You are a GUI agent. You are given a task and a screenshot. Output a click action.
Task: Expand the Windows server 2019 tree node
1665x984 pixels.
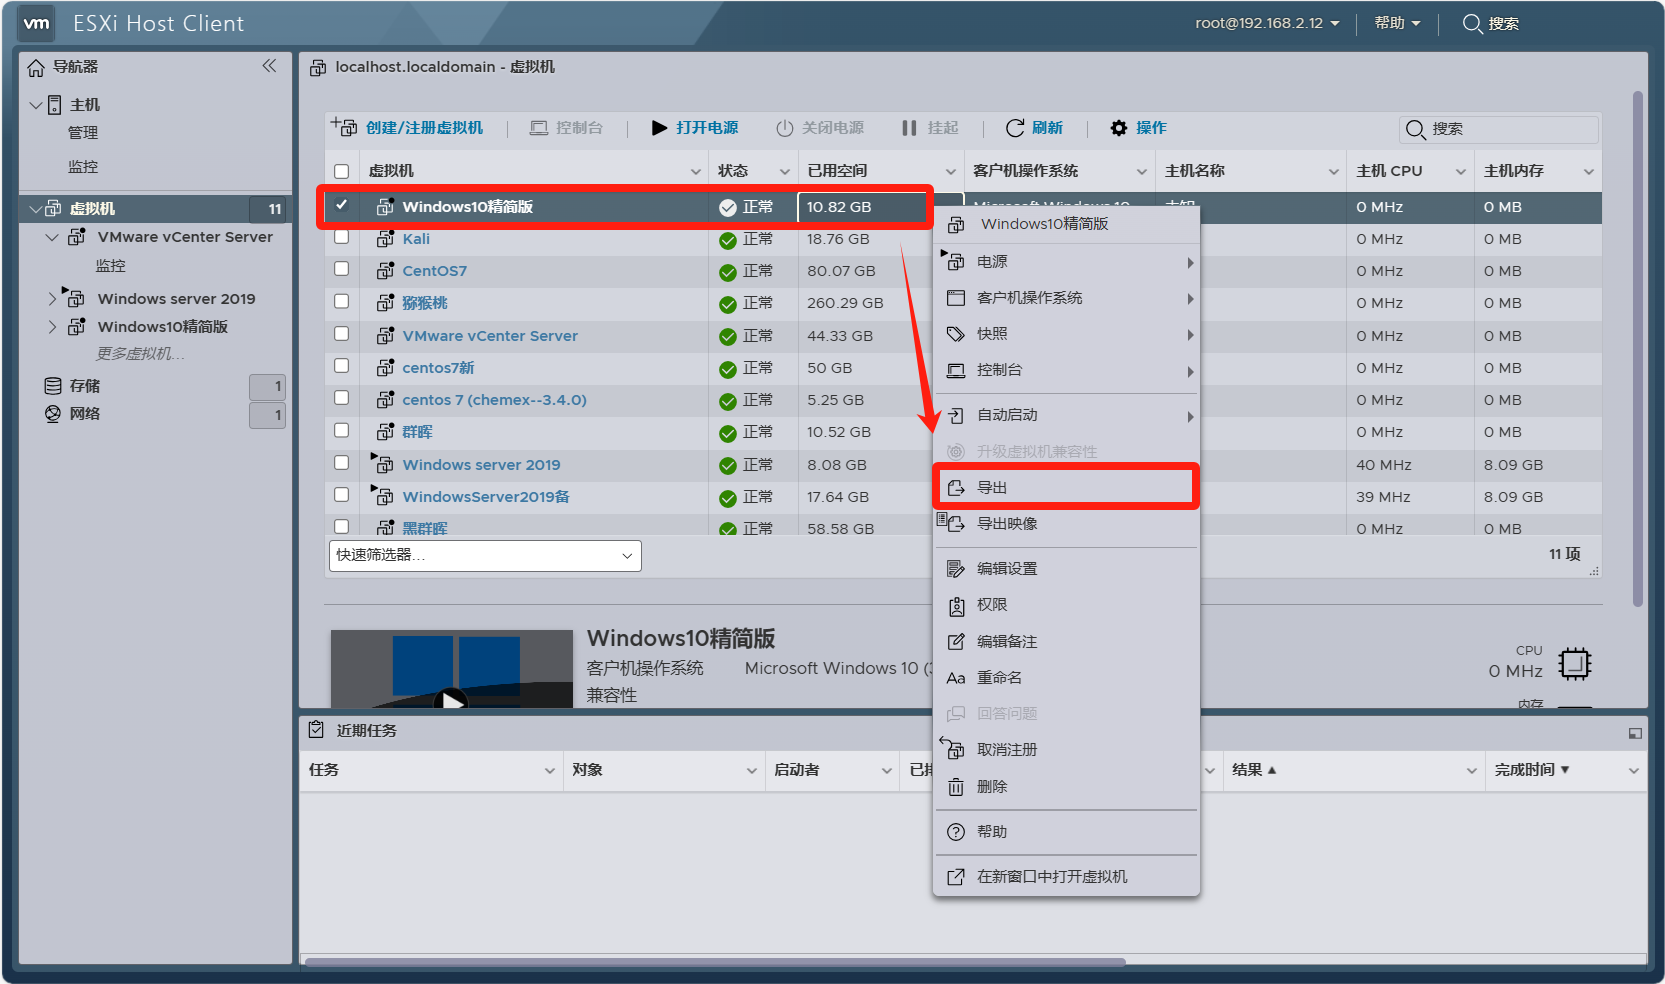point(52,299)
